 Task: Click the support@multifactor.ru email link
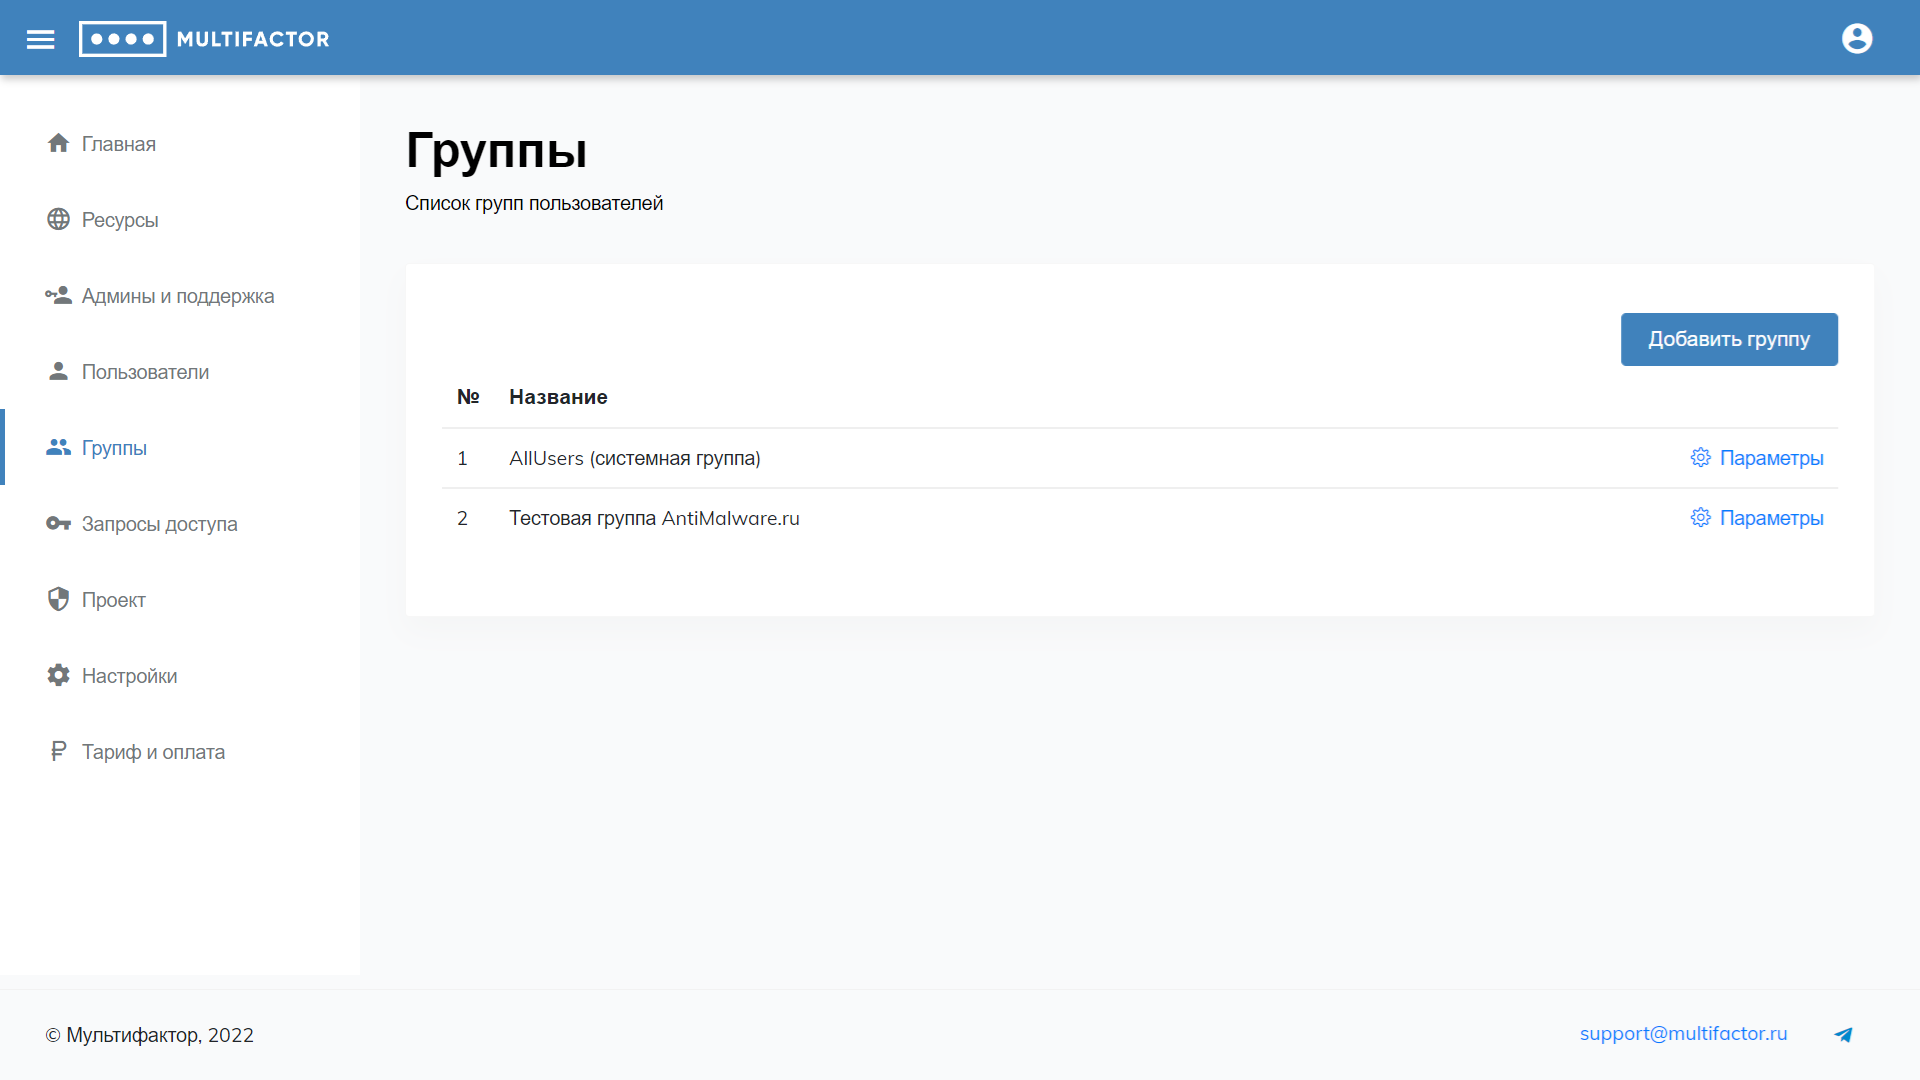coord(1683,1034)
